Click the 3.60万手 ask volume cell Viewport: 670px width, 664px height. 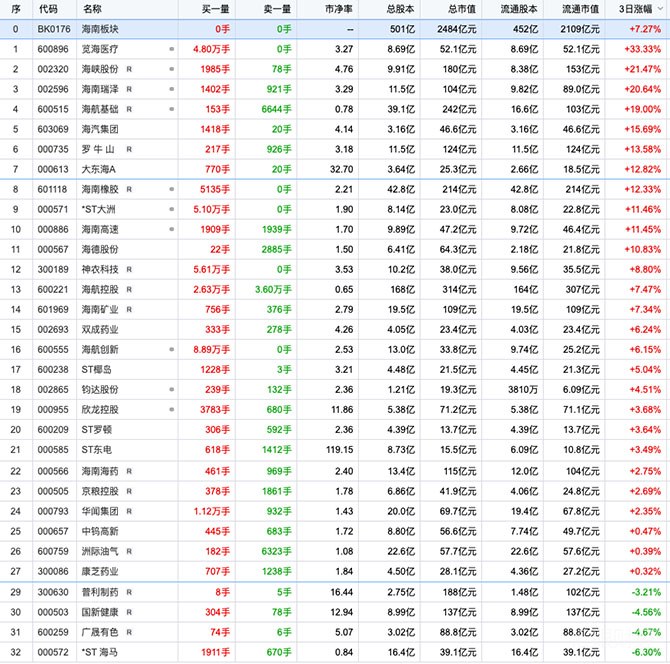[273, 290]
